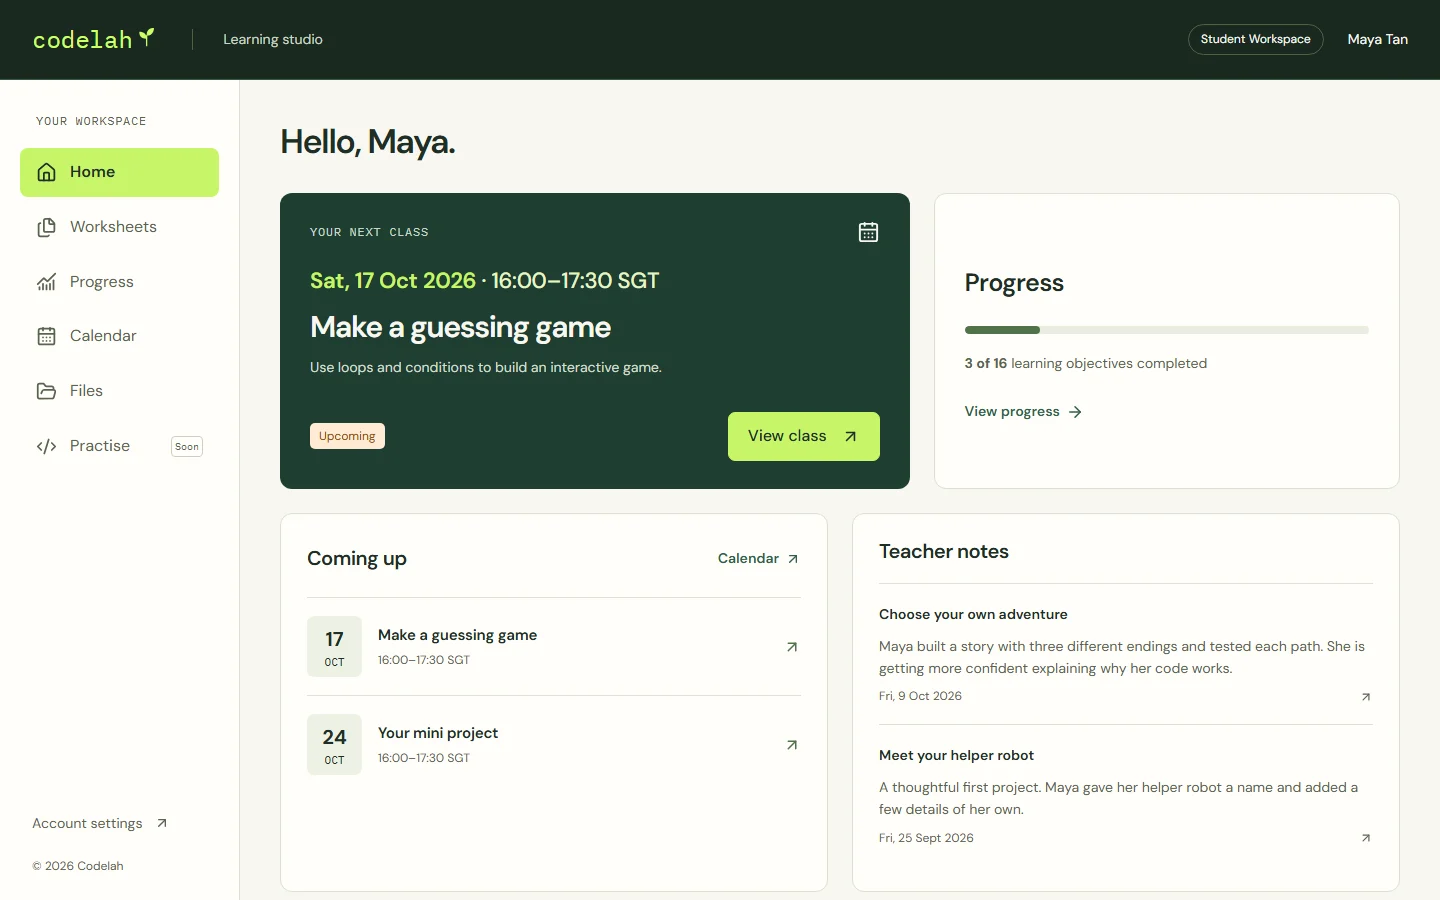
Task: Click the Files folder icon
Action: [x=46, y=391]
